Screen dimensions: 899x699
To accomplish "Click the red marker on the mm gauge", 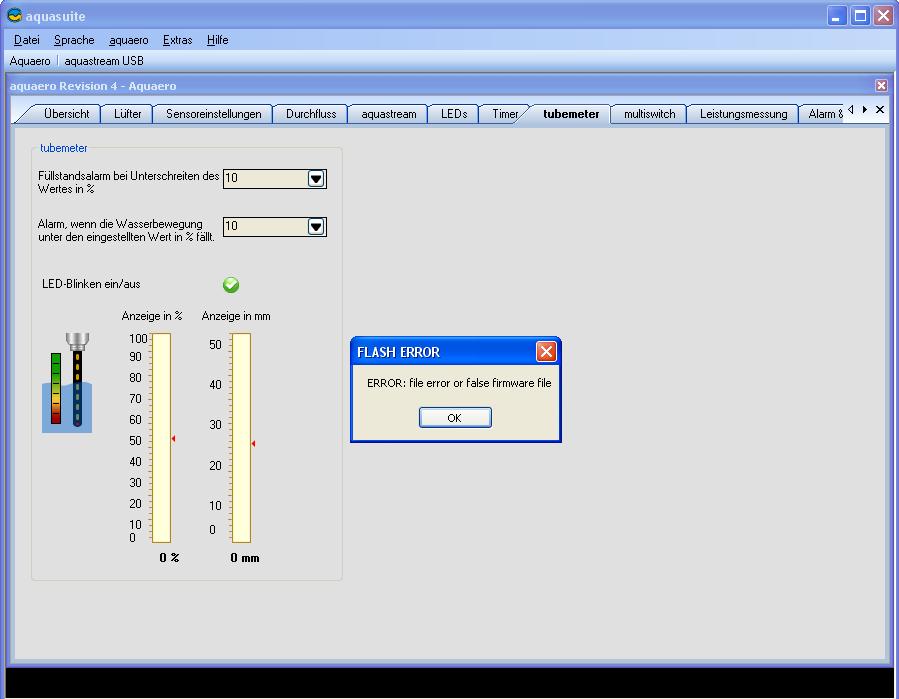I will point(253,443).
